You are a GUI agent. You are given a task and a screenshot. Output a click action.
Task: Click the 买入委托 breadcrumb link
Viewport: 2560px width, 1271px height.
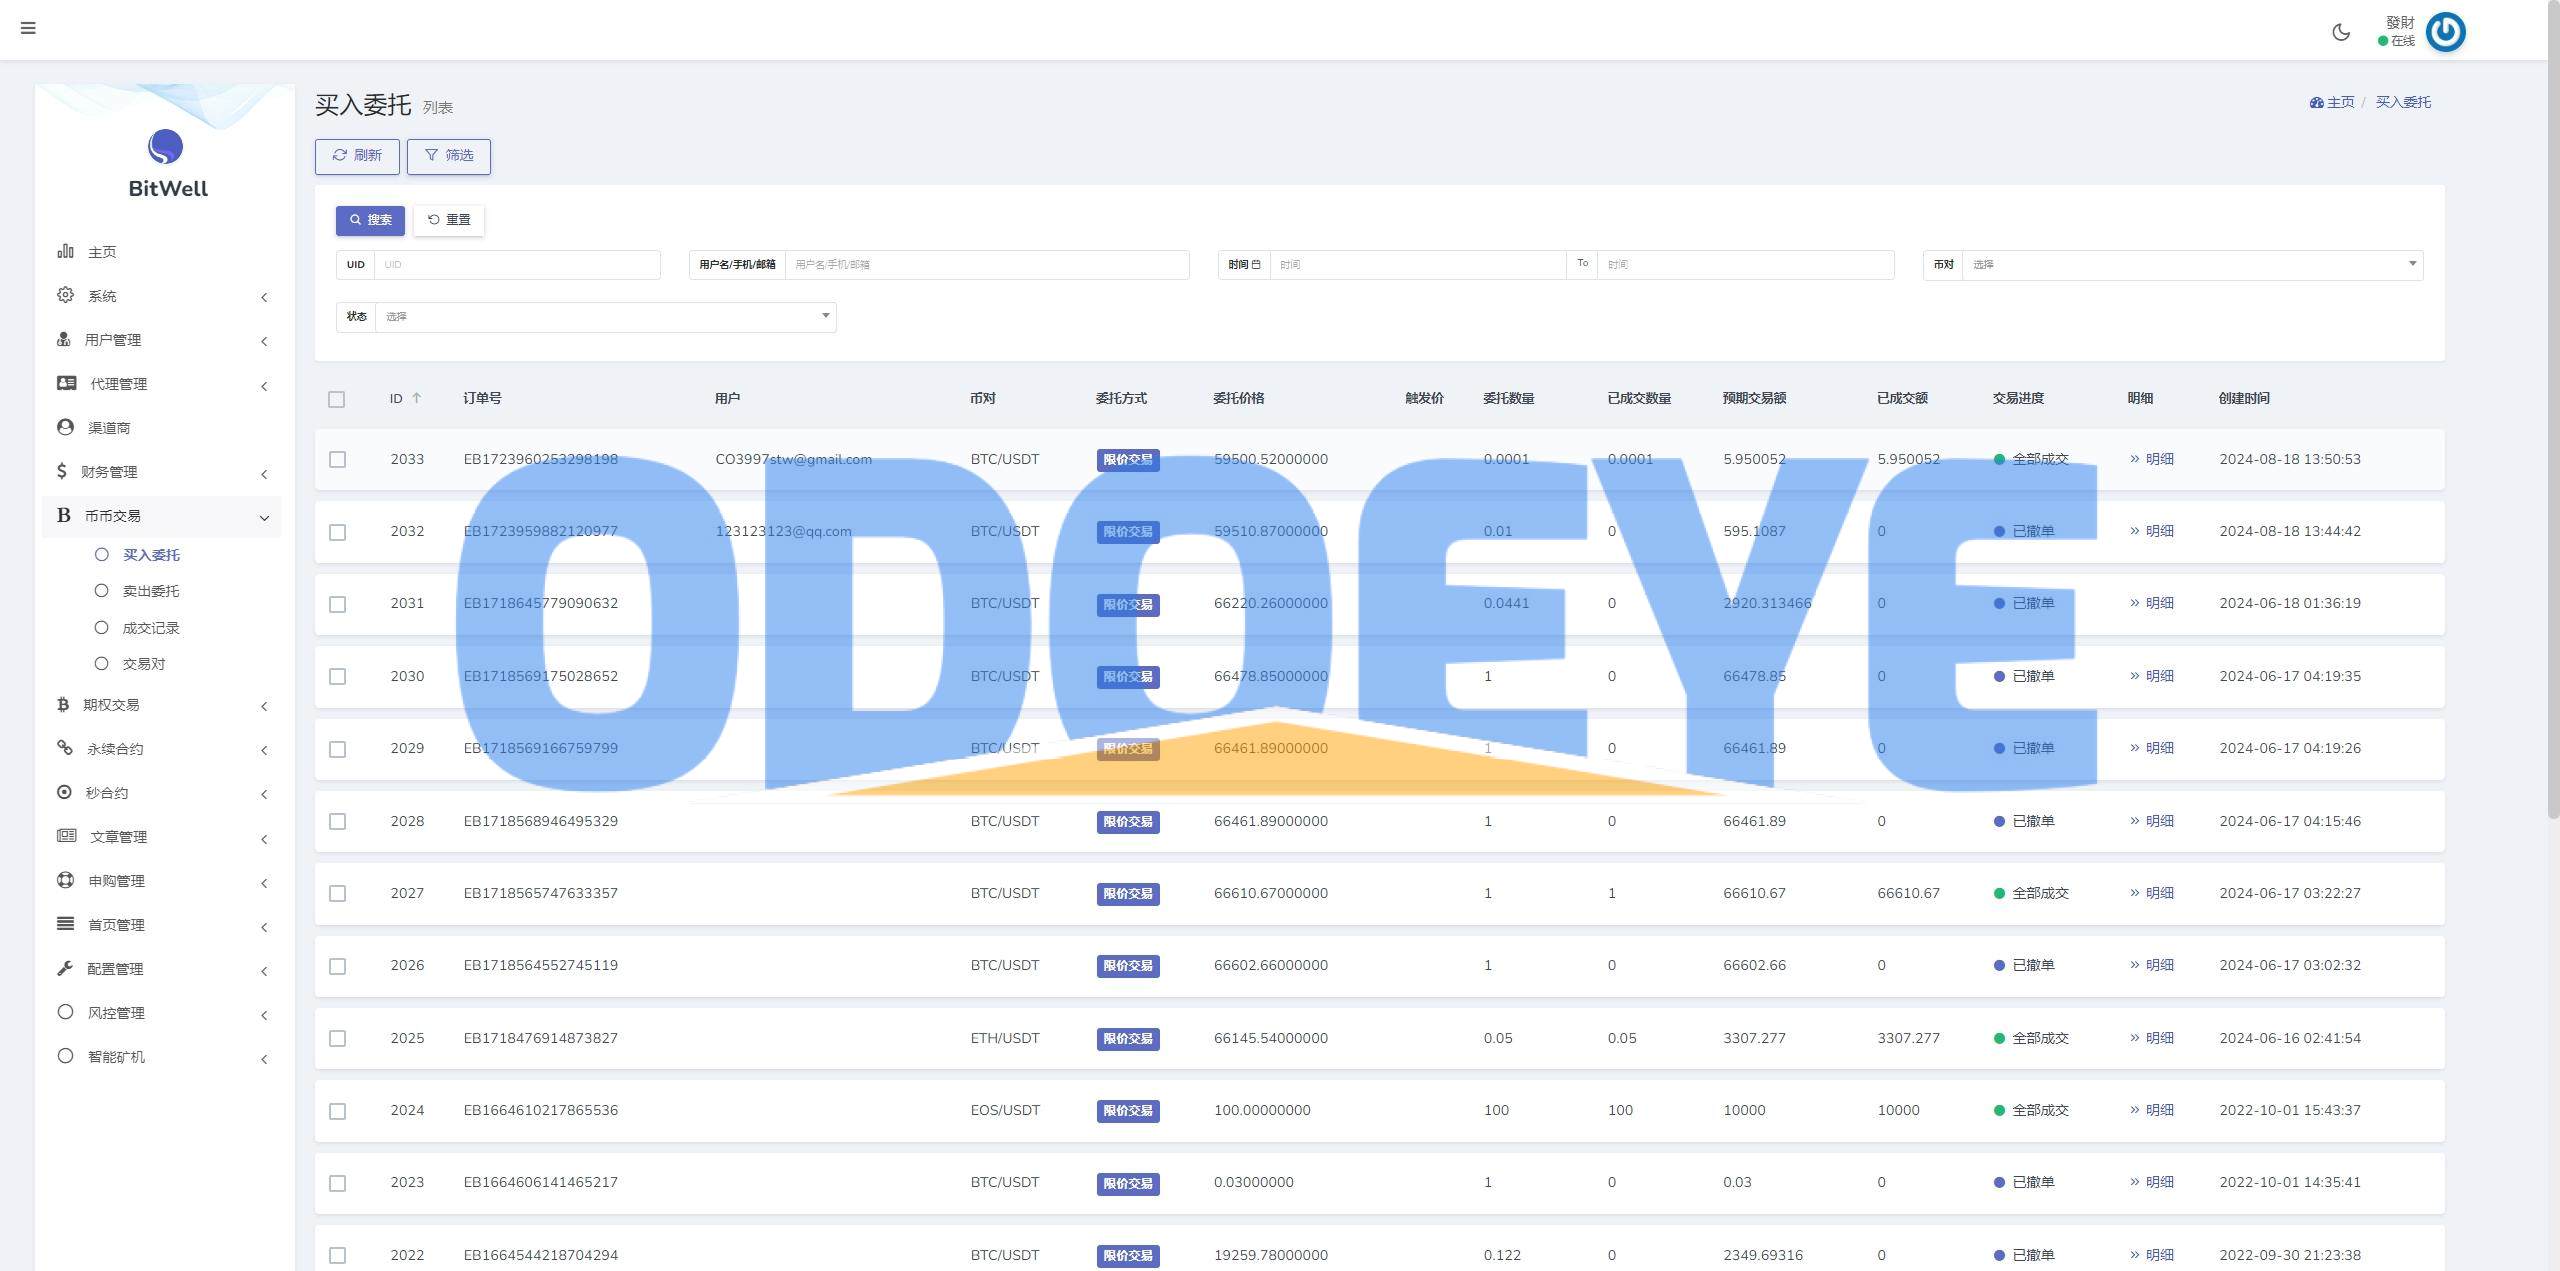pos(2403,102)
